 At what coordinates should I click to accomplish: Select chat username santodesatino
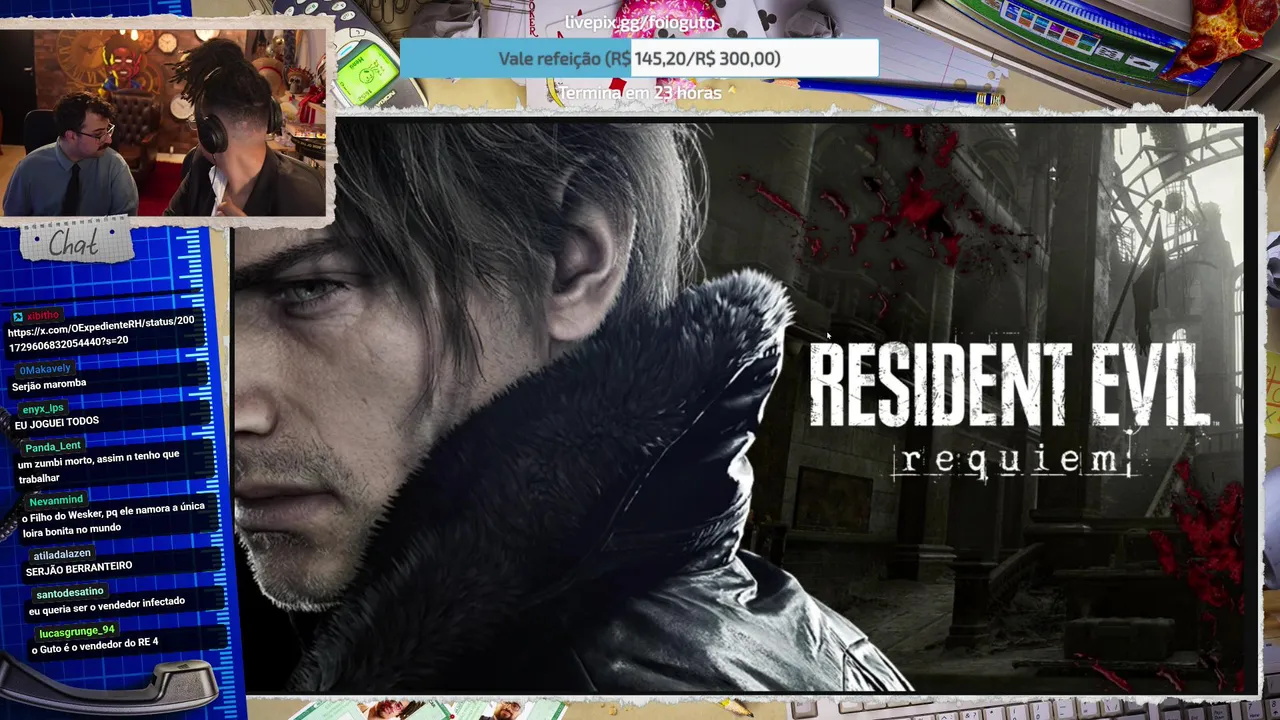point(70,592)
